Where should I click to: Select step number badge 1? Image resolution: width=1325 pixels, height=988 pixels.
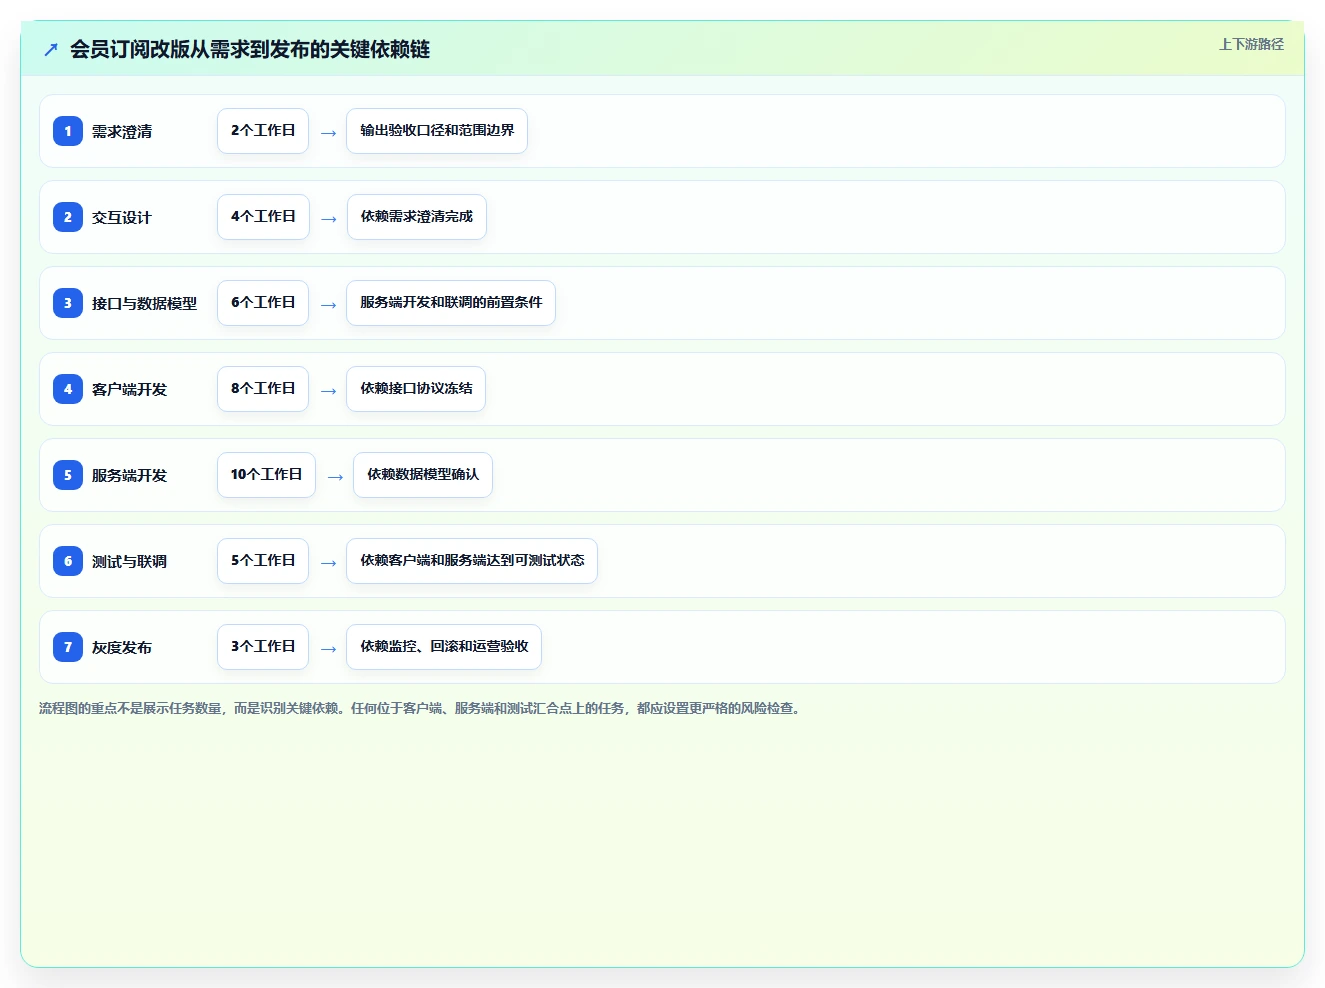tap(68, 131)
